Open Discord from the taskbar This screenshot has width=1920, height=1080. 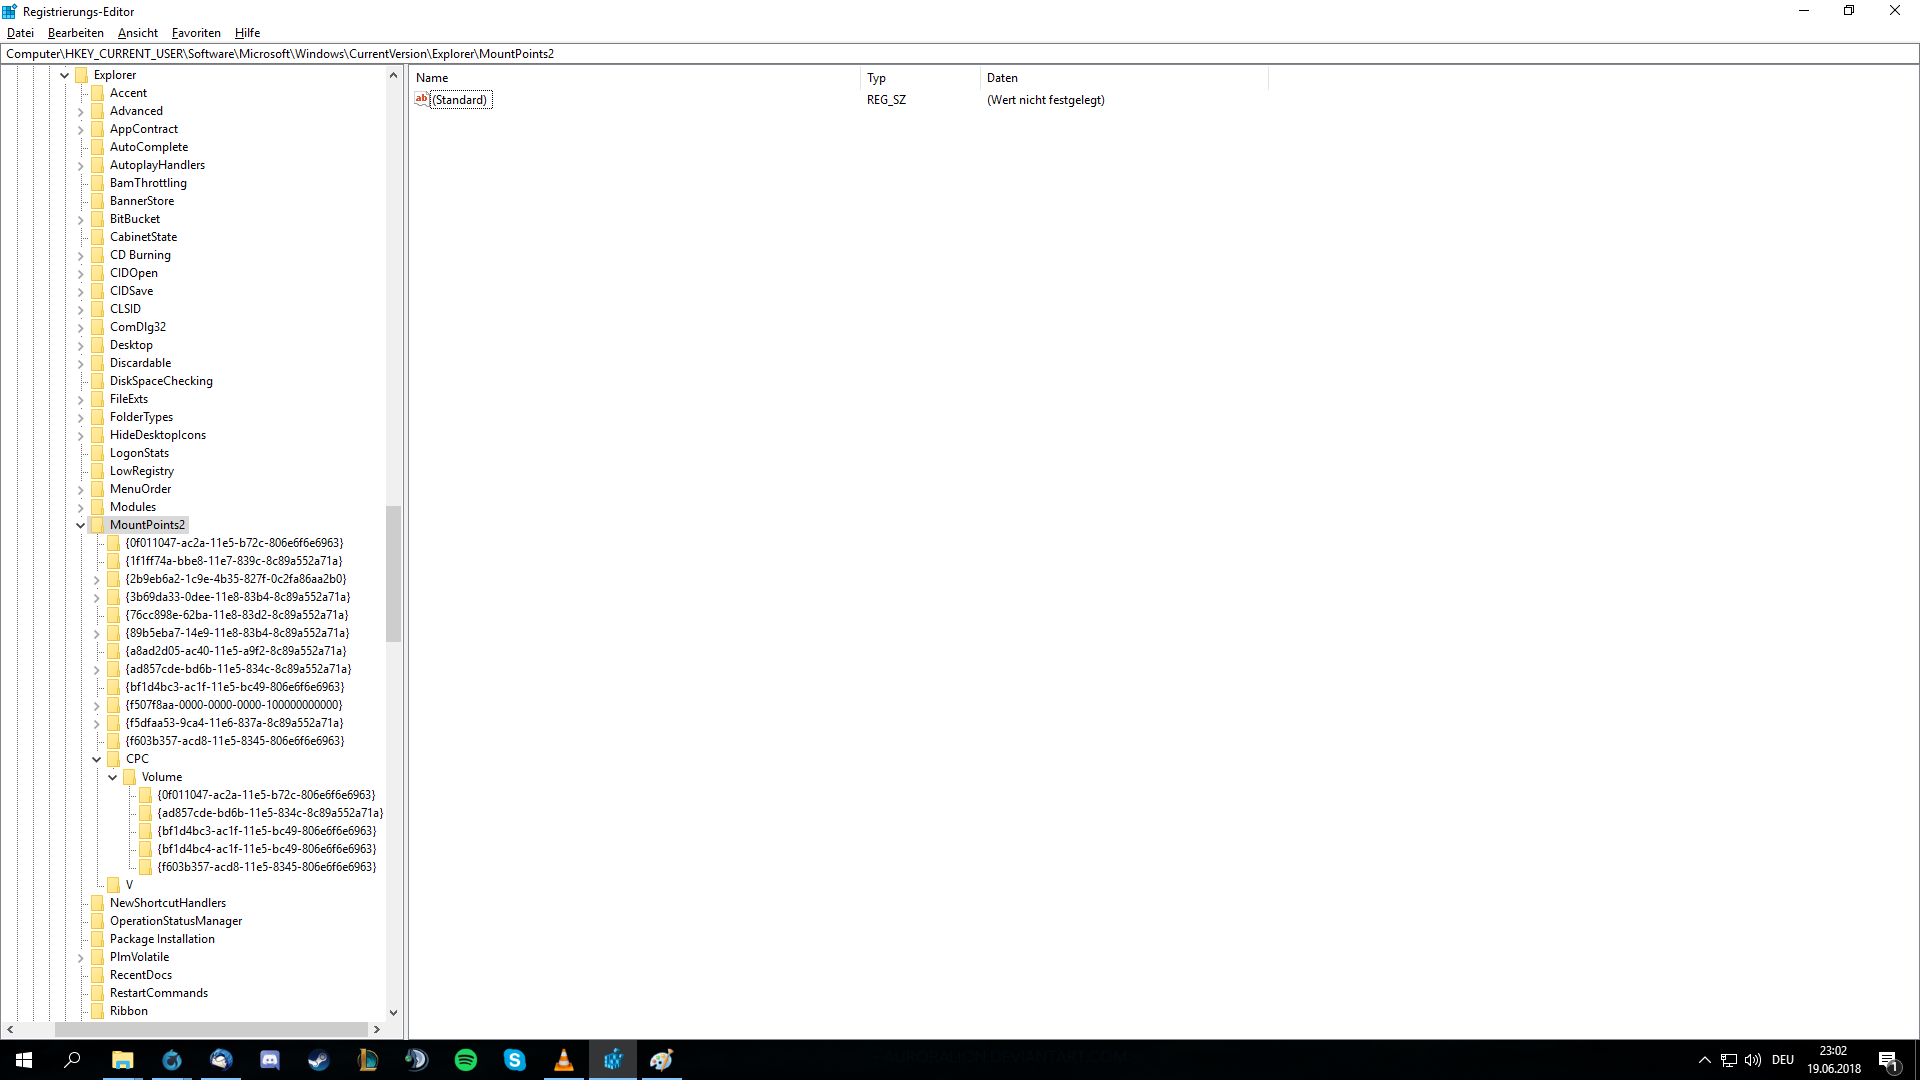pos(270,1060)
